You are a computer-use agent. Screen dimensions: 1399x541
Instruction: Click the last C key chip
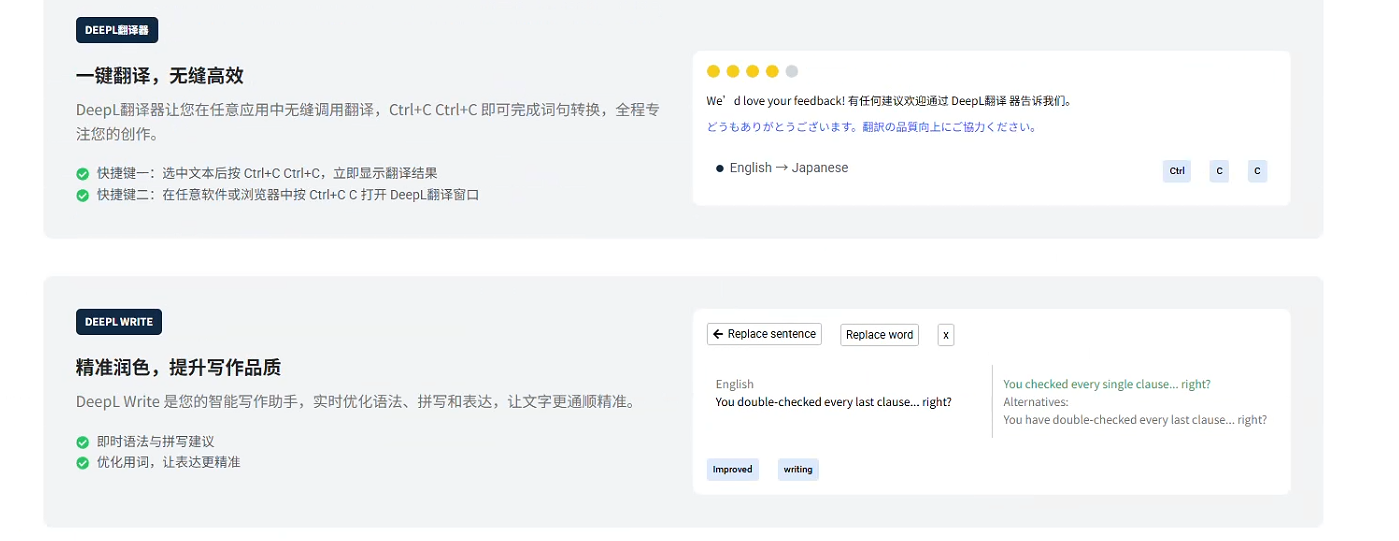coord(1257,171)
